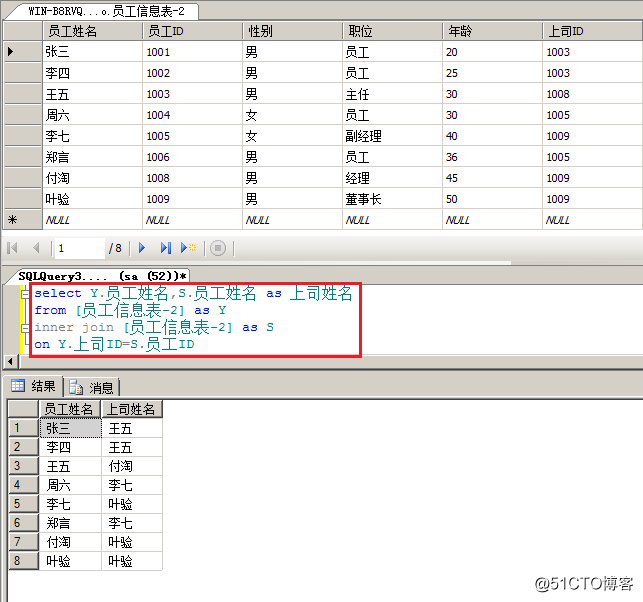Select result row number 8
Screen dimensions: 643x602
pyautogui.click(x=23, y=561)
